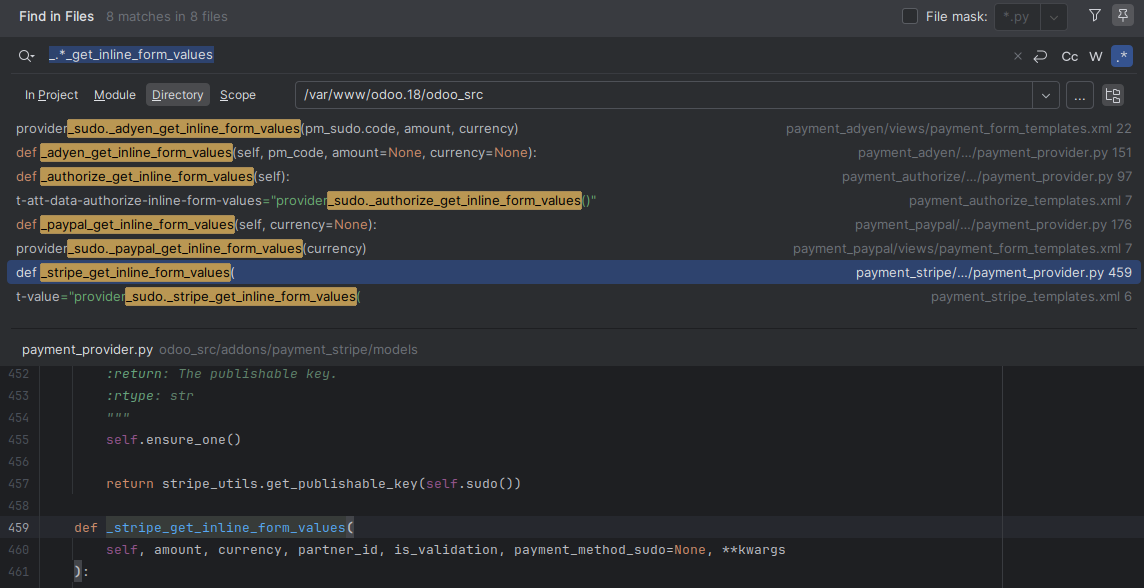
Task: Open the file mask *.py dropdown arrow
Action: 1054,17
